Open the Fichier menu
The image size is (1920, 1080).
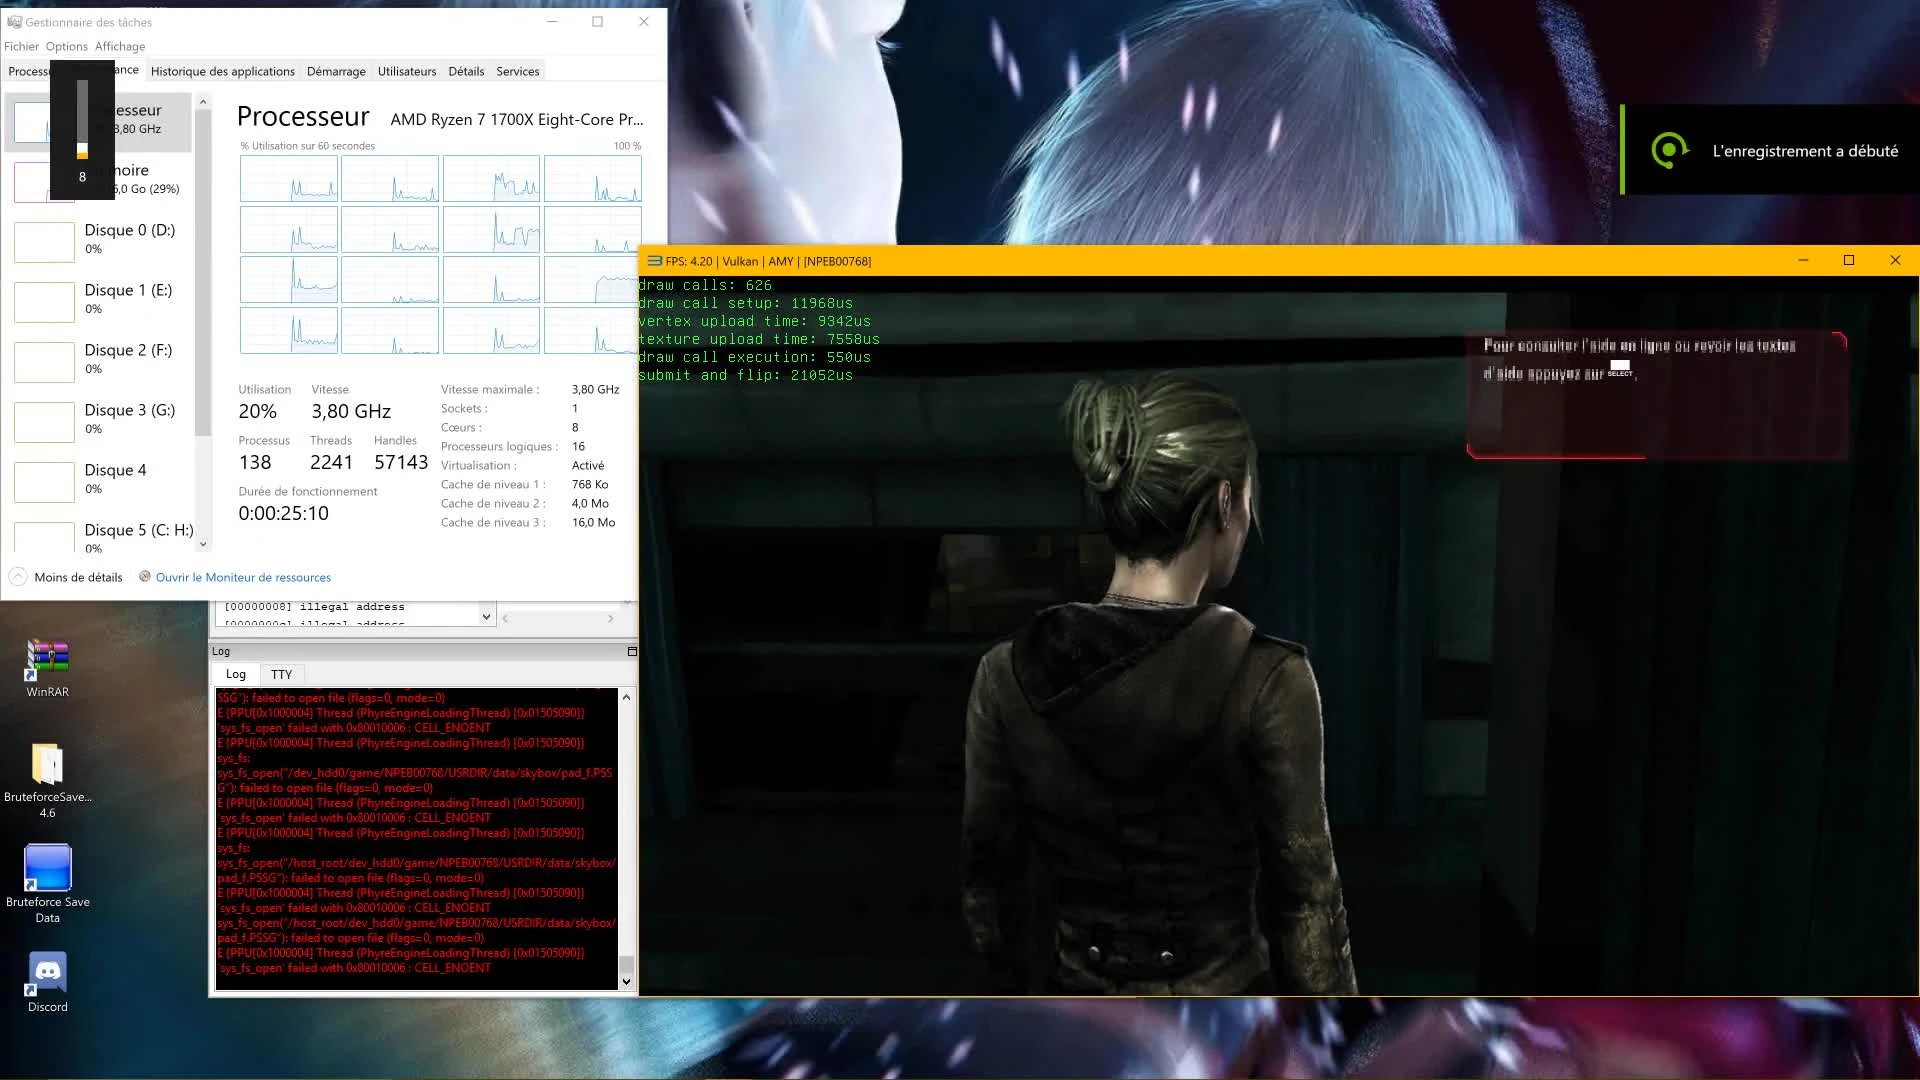[21, 46]
